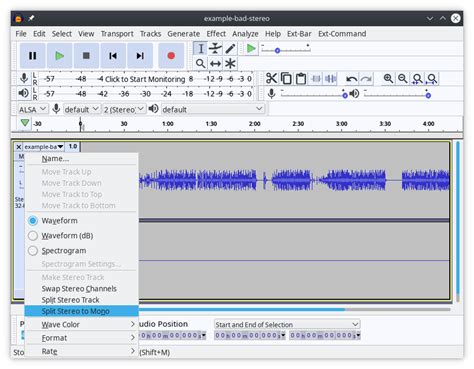Click the playback meter speaker icon
This screenshot has width=474, height=369.
[x=24, y=93]
